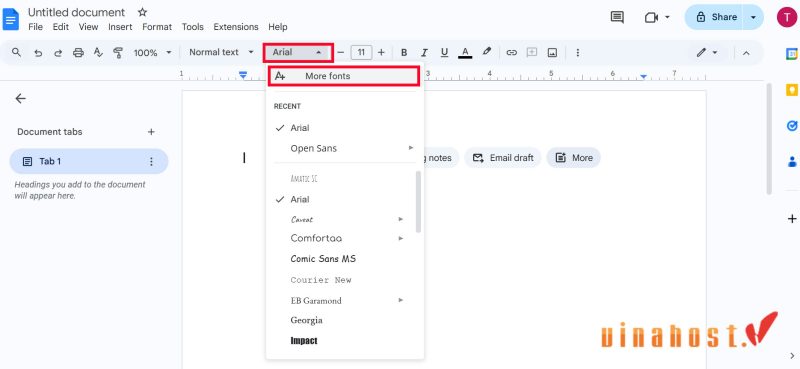The image size is (800, 369).
Task: Star the Untitled document
Action: click(x=142, y=12)
